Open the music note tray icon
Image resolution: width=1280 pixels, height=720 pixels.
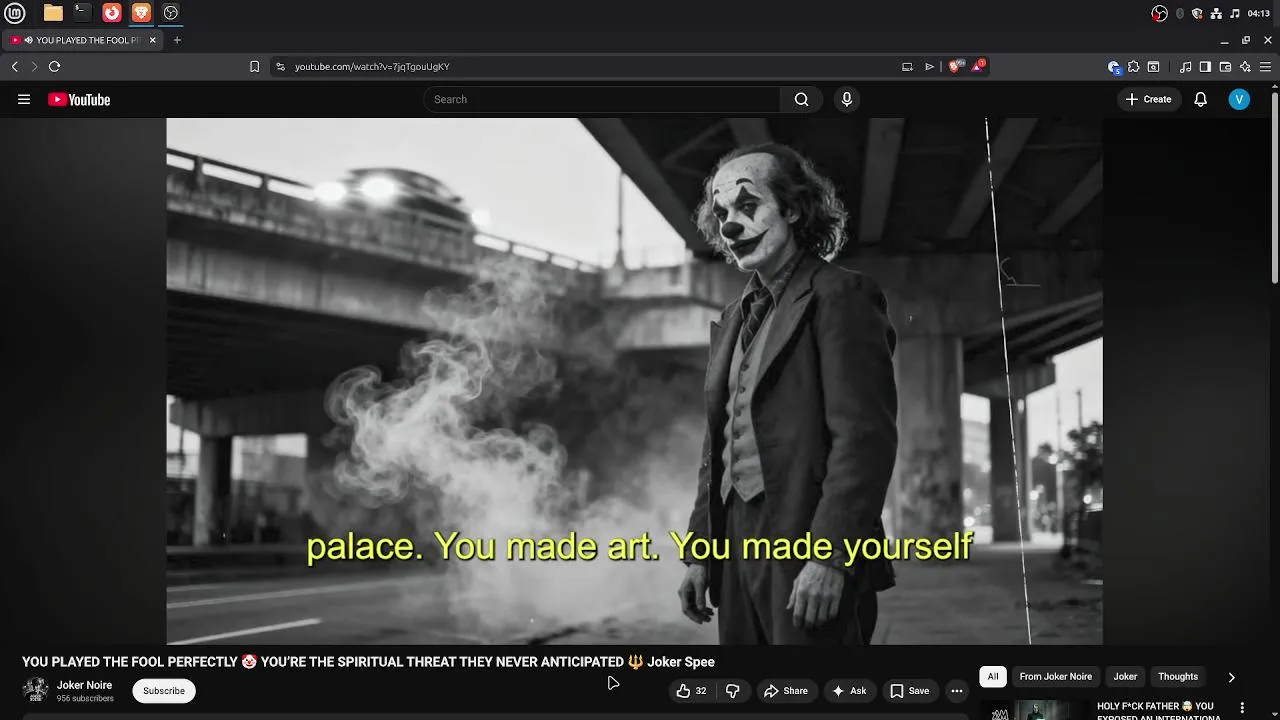tap(1235, 13)
